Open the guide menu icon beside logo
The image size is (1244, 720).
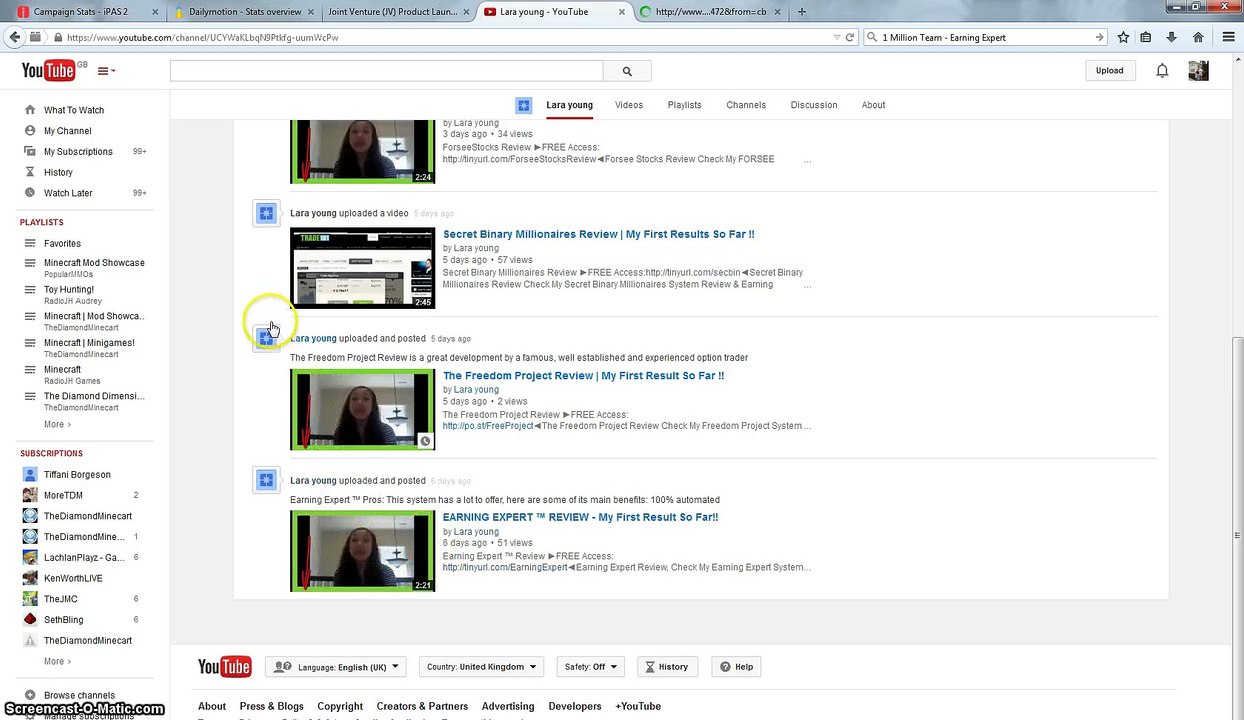click(x=106, y=71)
